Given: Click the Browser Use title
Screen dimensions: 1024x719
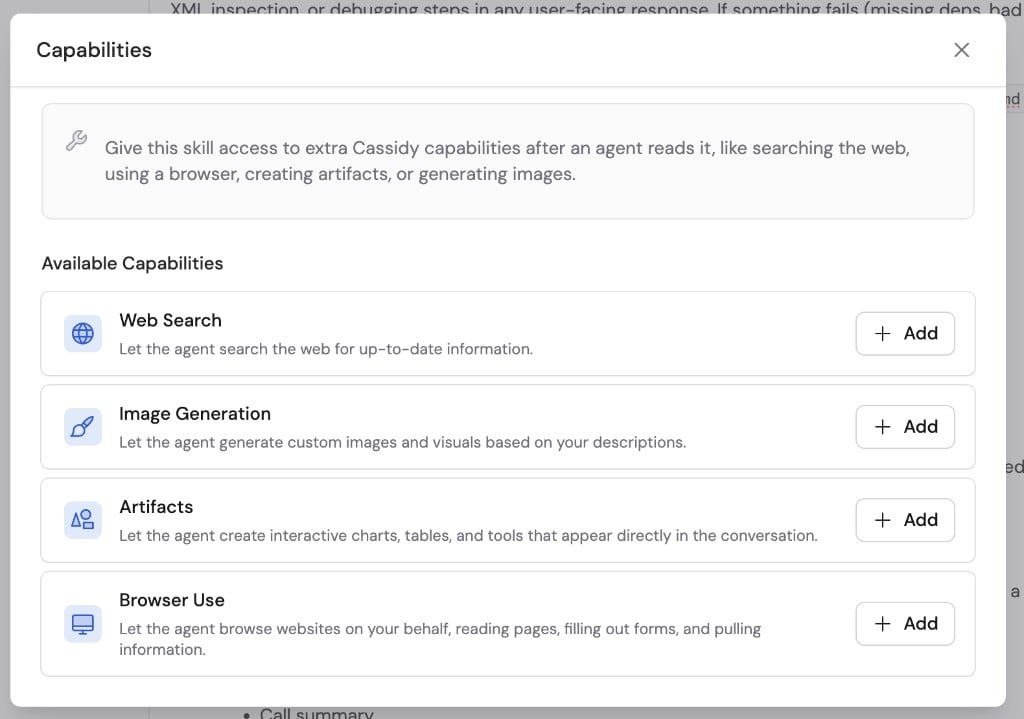Looking at the screenshot, I should pyautogui.click(x=172, y=600).
